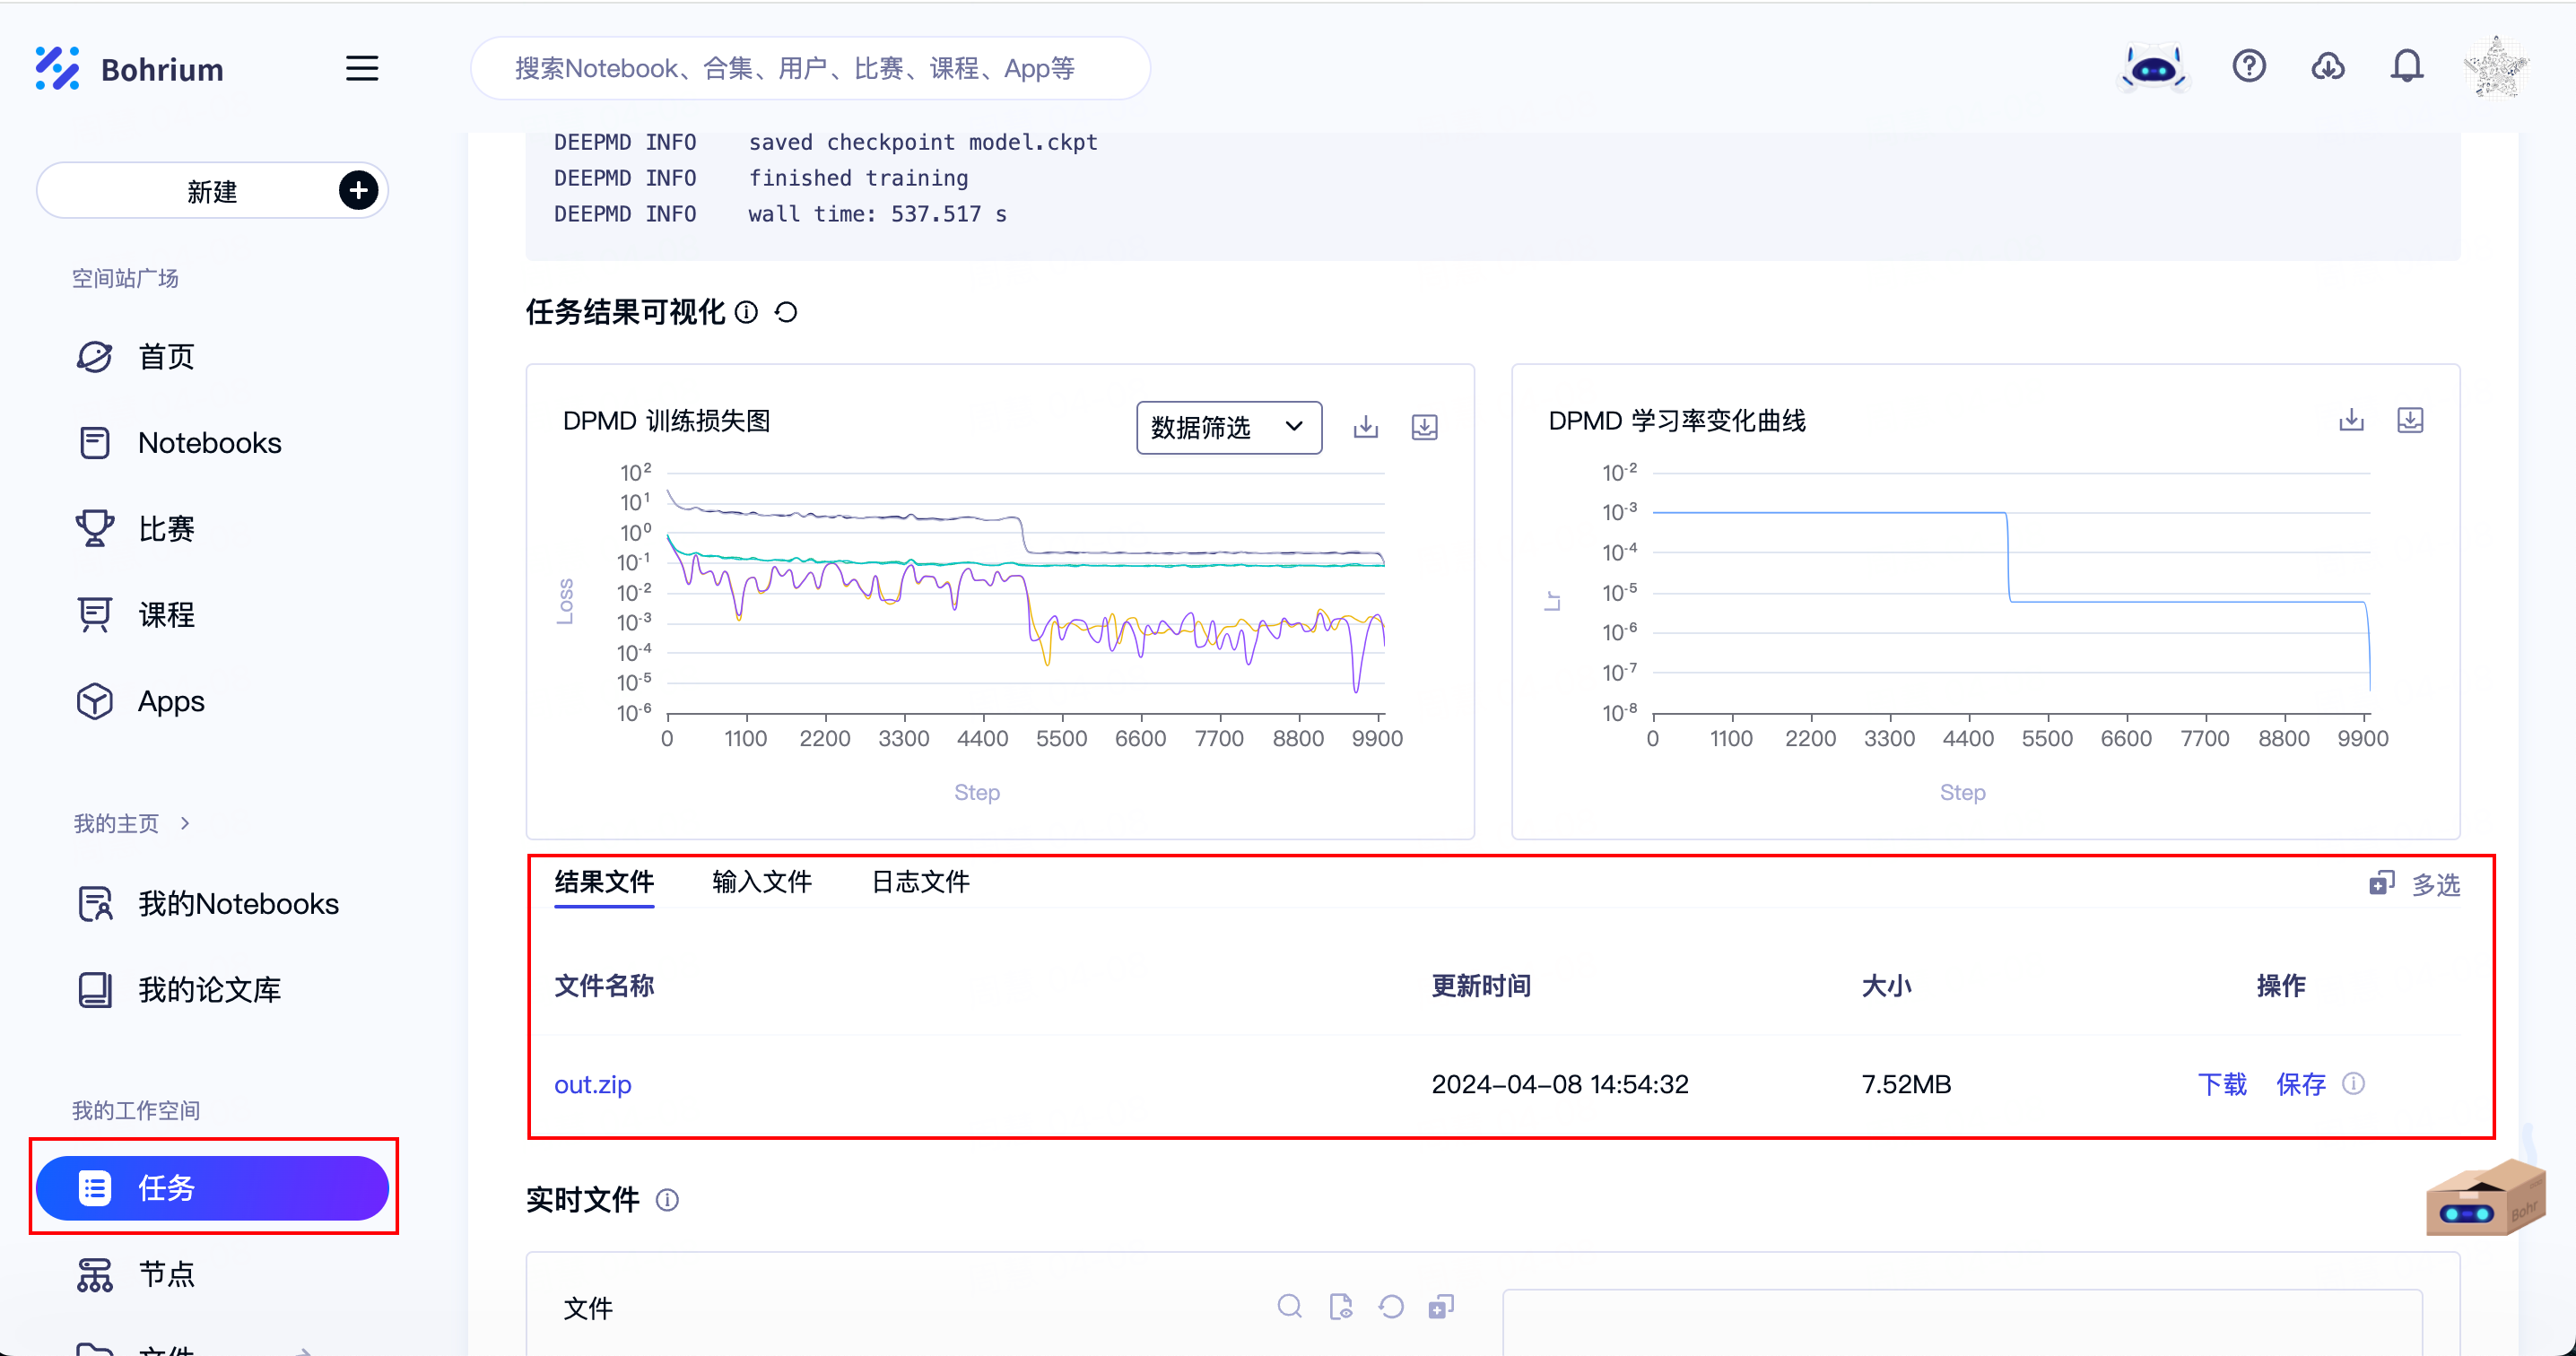Click the notification bell icon

click(x=2407, y=68)
